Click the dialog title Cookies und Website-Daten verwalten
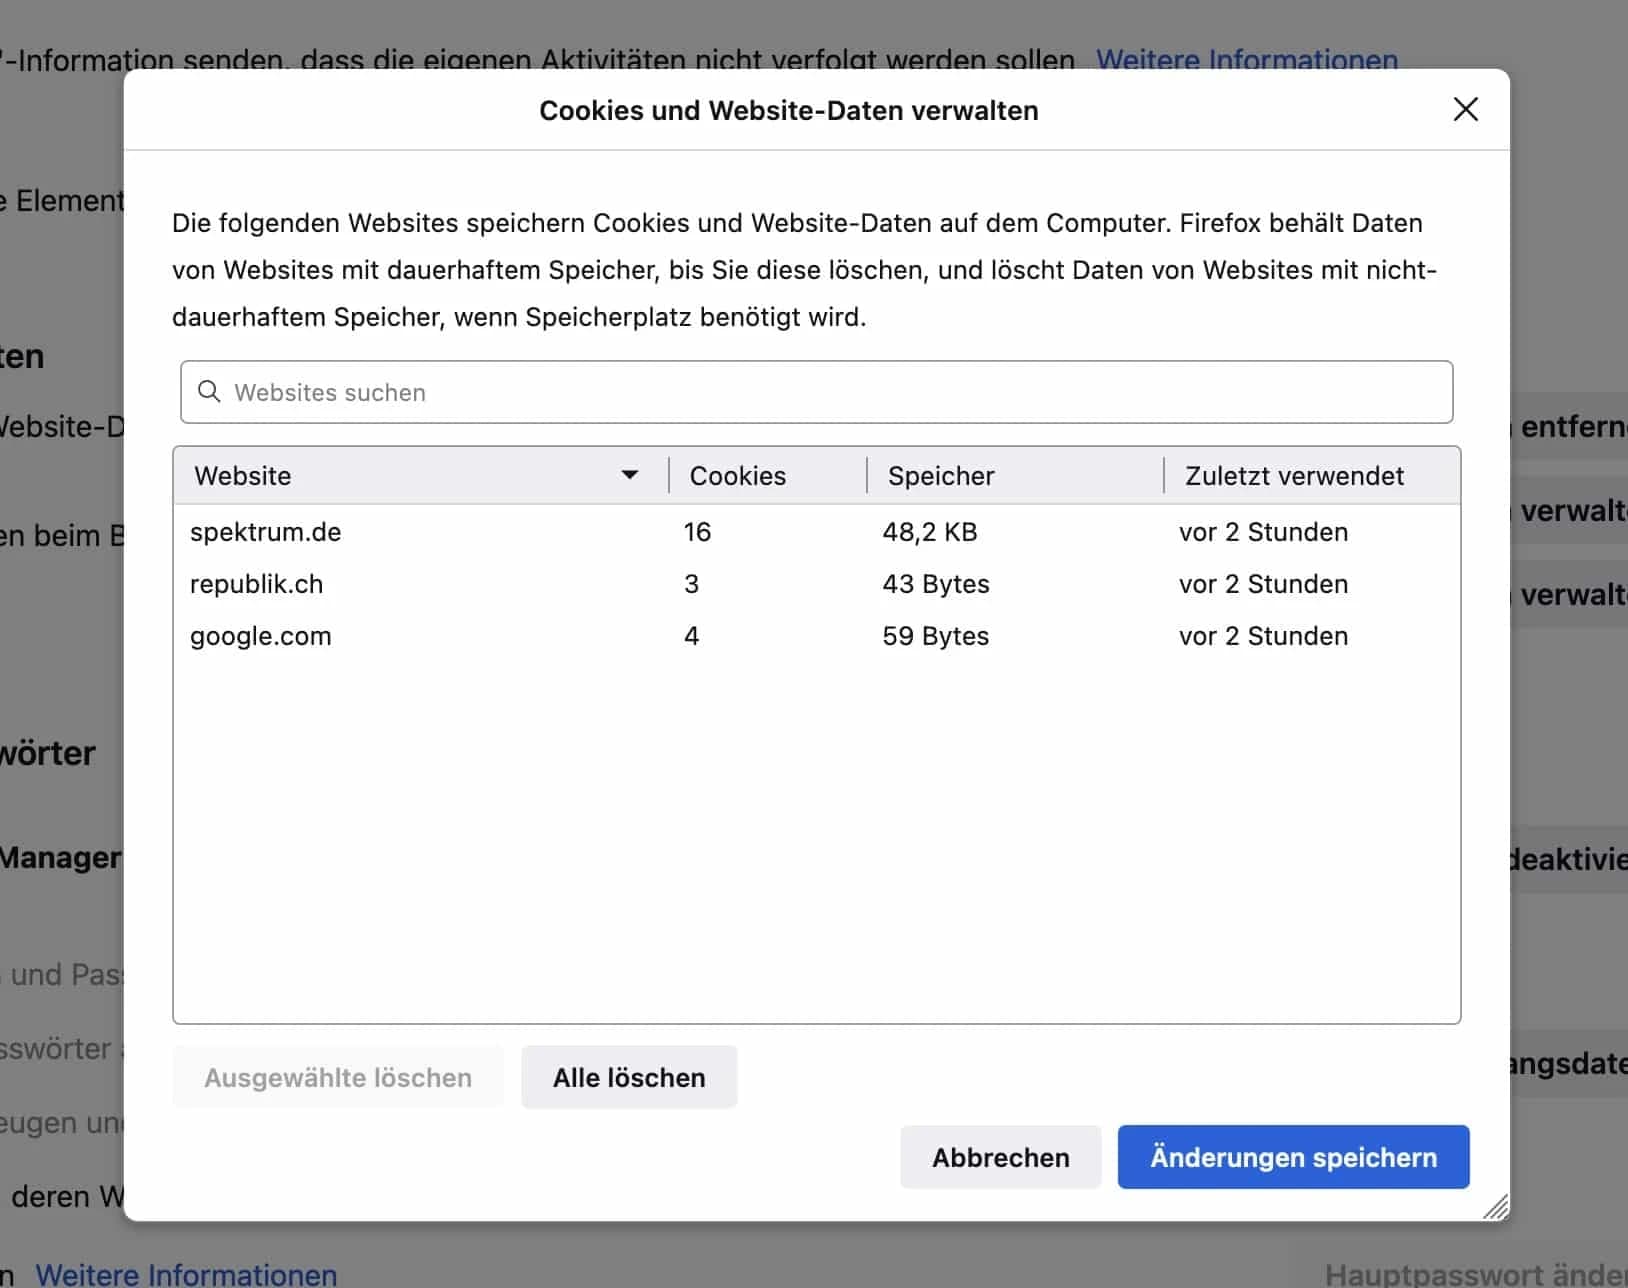Screen dimensions: 1628x1288 point(789,111)
